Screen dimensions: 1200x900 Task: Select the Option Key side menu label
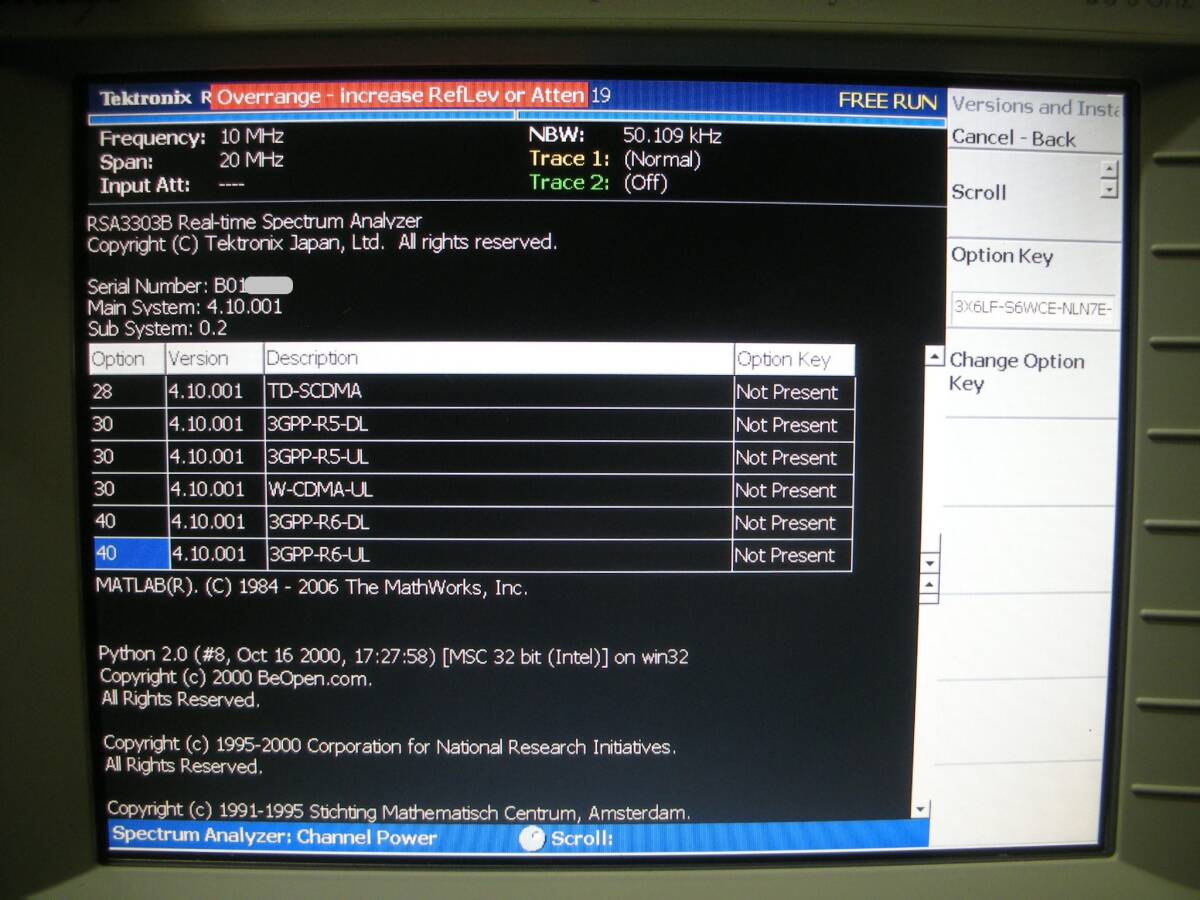pyautogui.click(x=1002, y=255)
